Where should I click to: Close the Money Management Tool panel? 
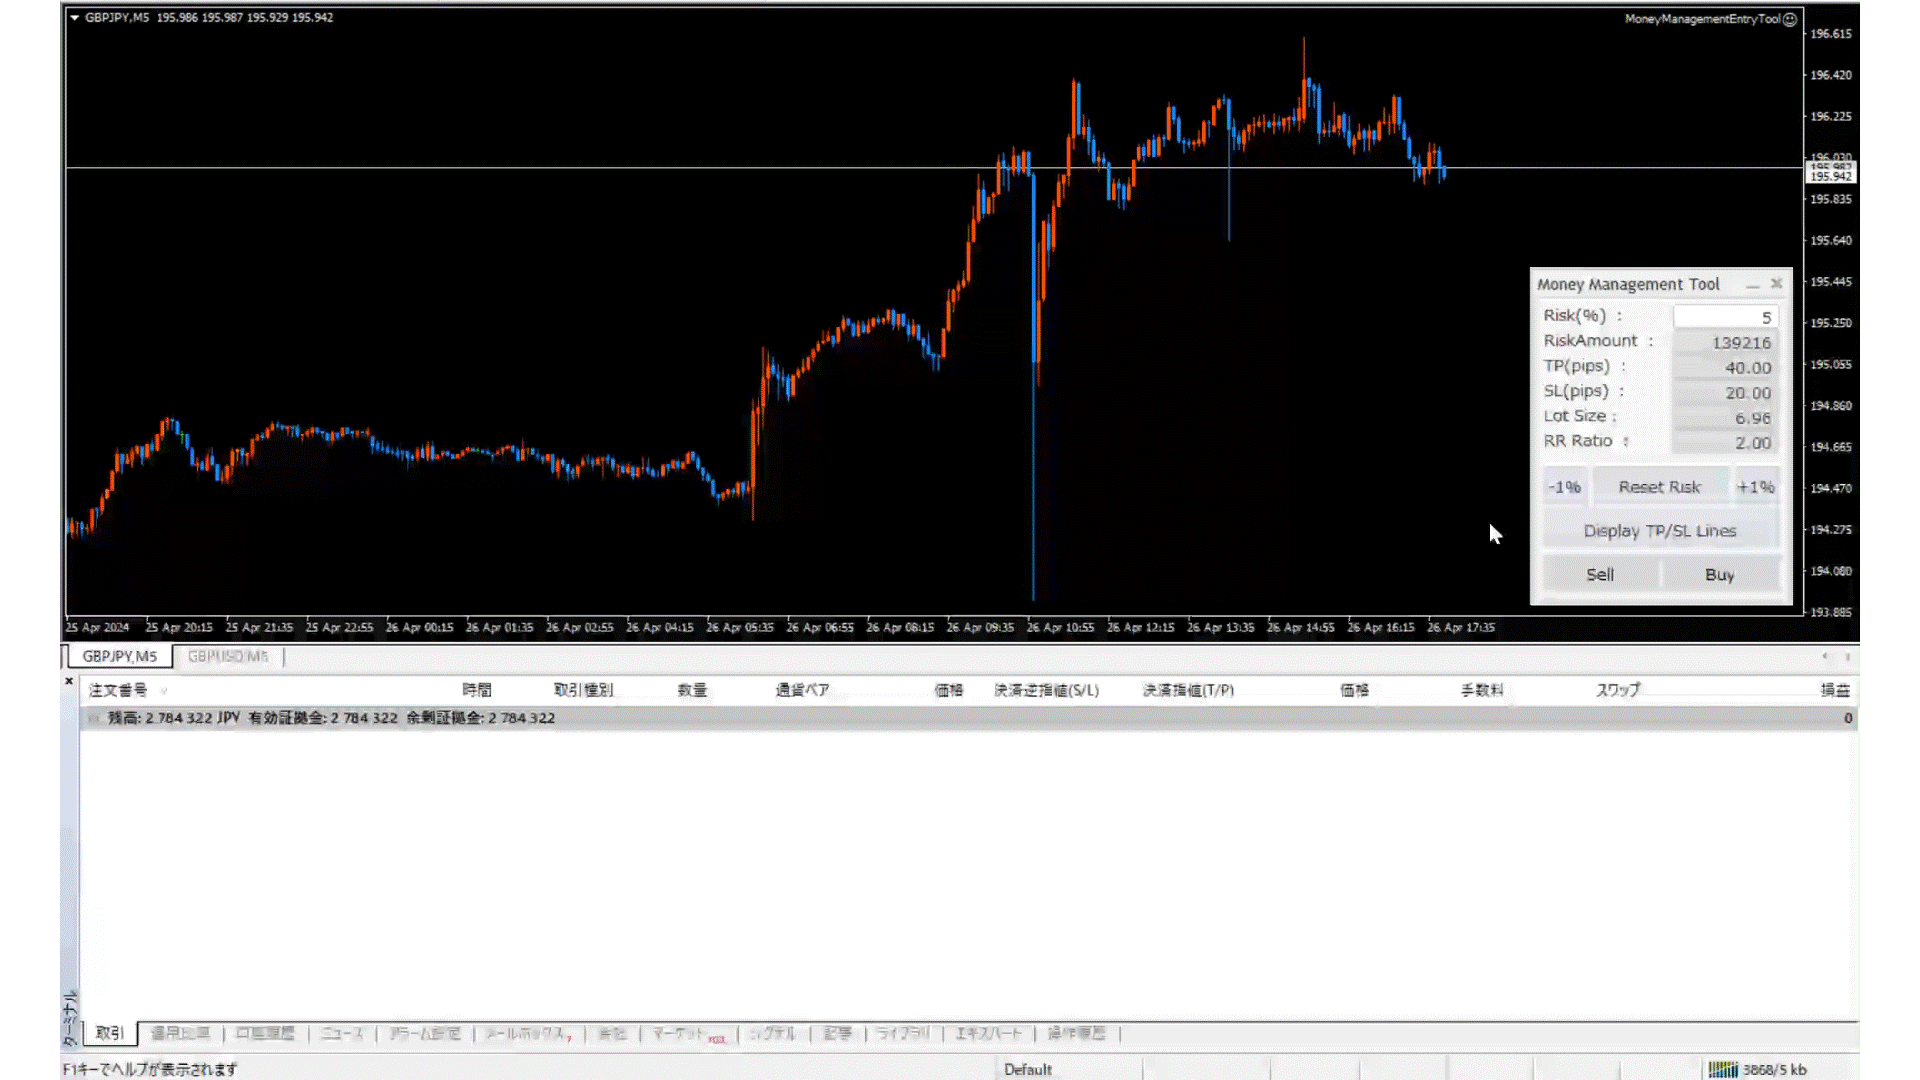1776,284
